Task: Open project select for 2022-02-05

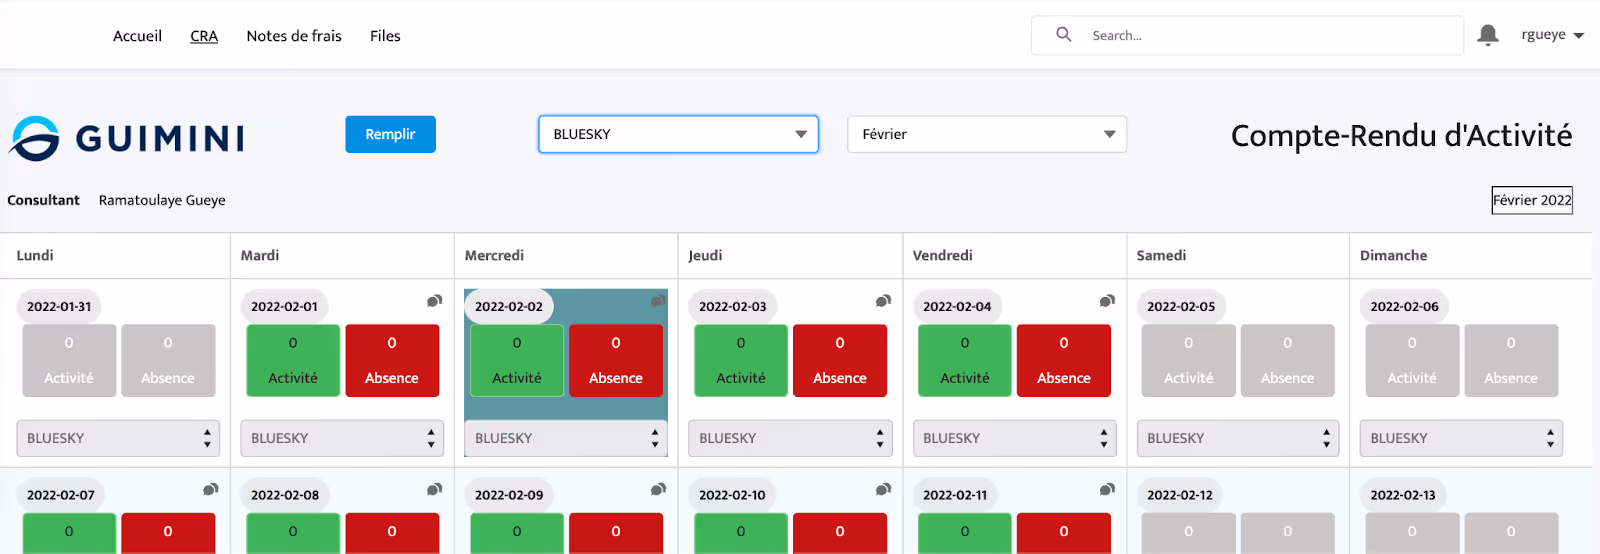Action: (1237, 438)
